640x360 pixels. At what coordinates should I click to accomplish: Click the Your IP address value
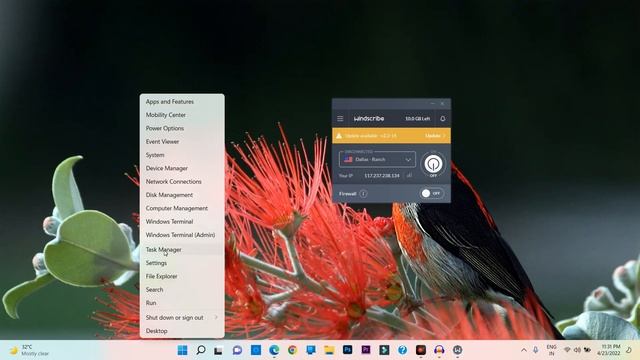click(382, 176)
